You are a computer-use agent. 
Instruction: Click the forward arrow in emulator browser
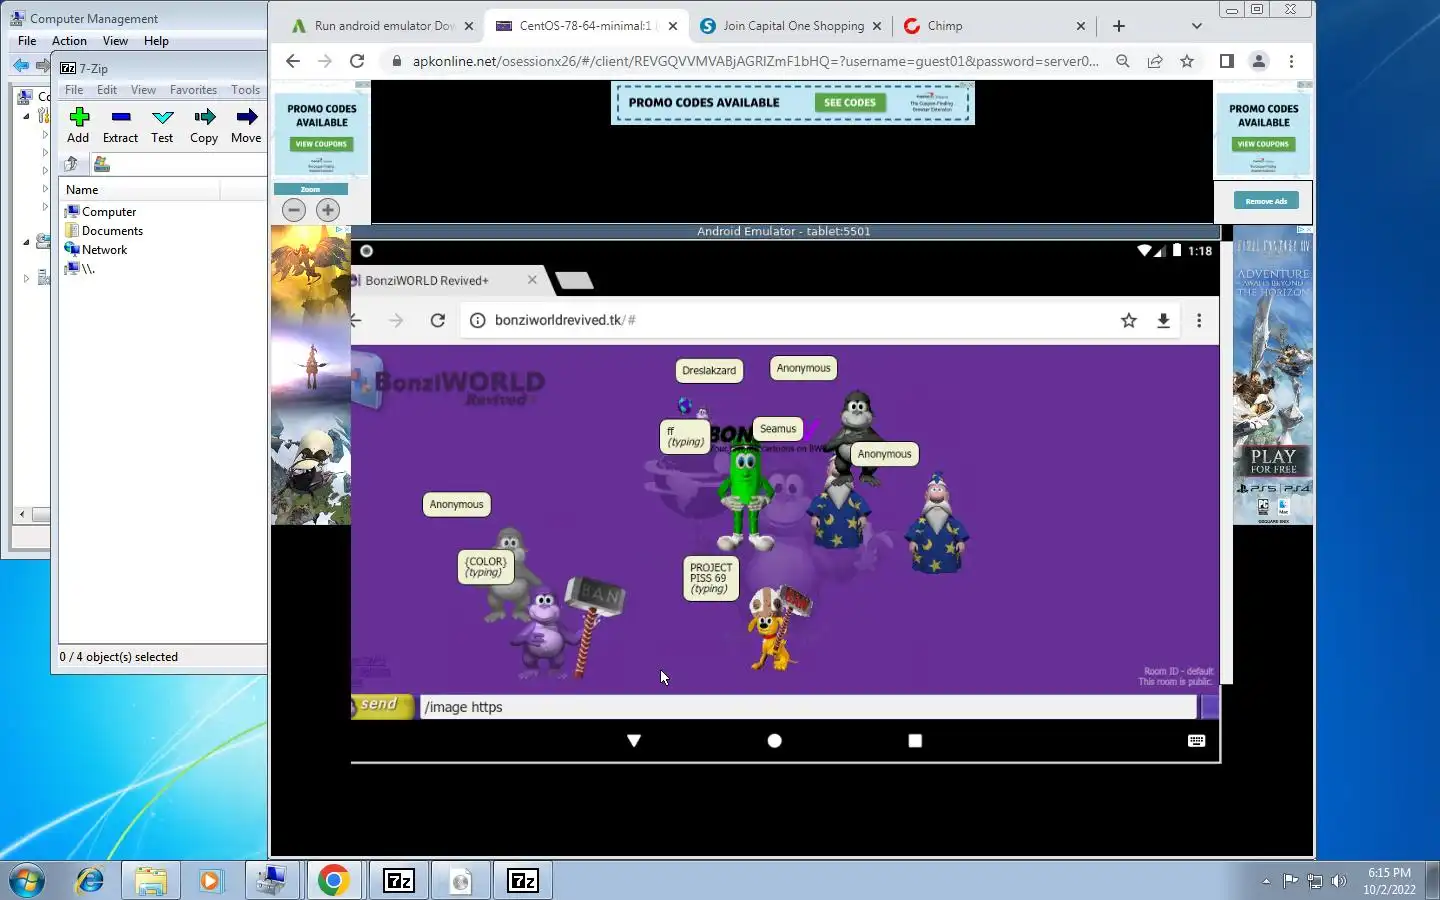396,320
